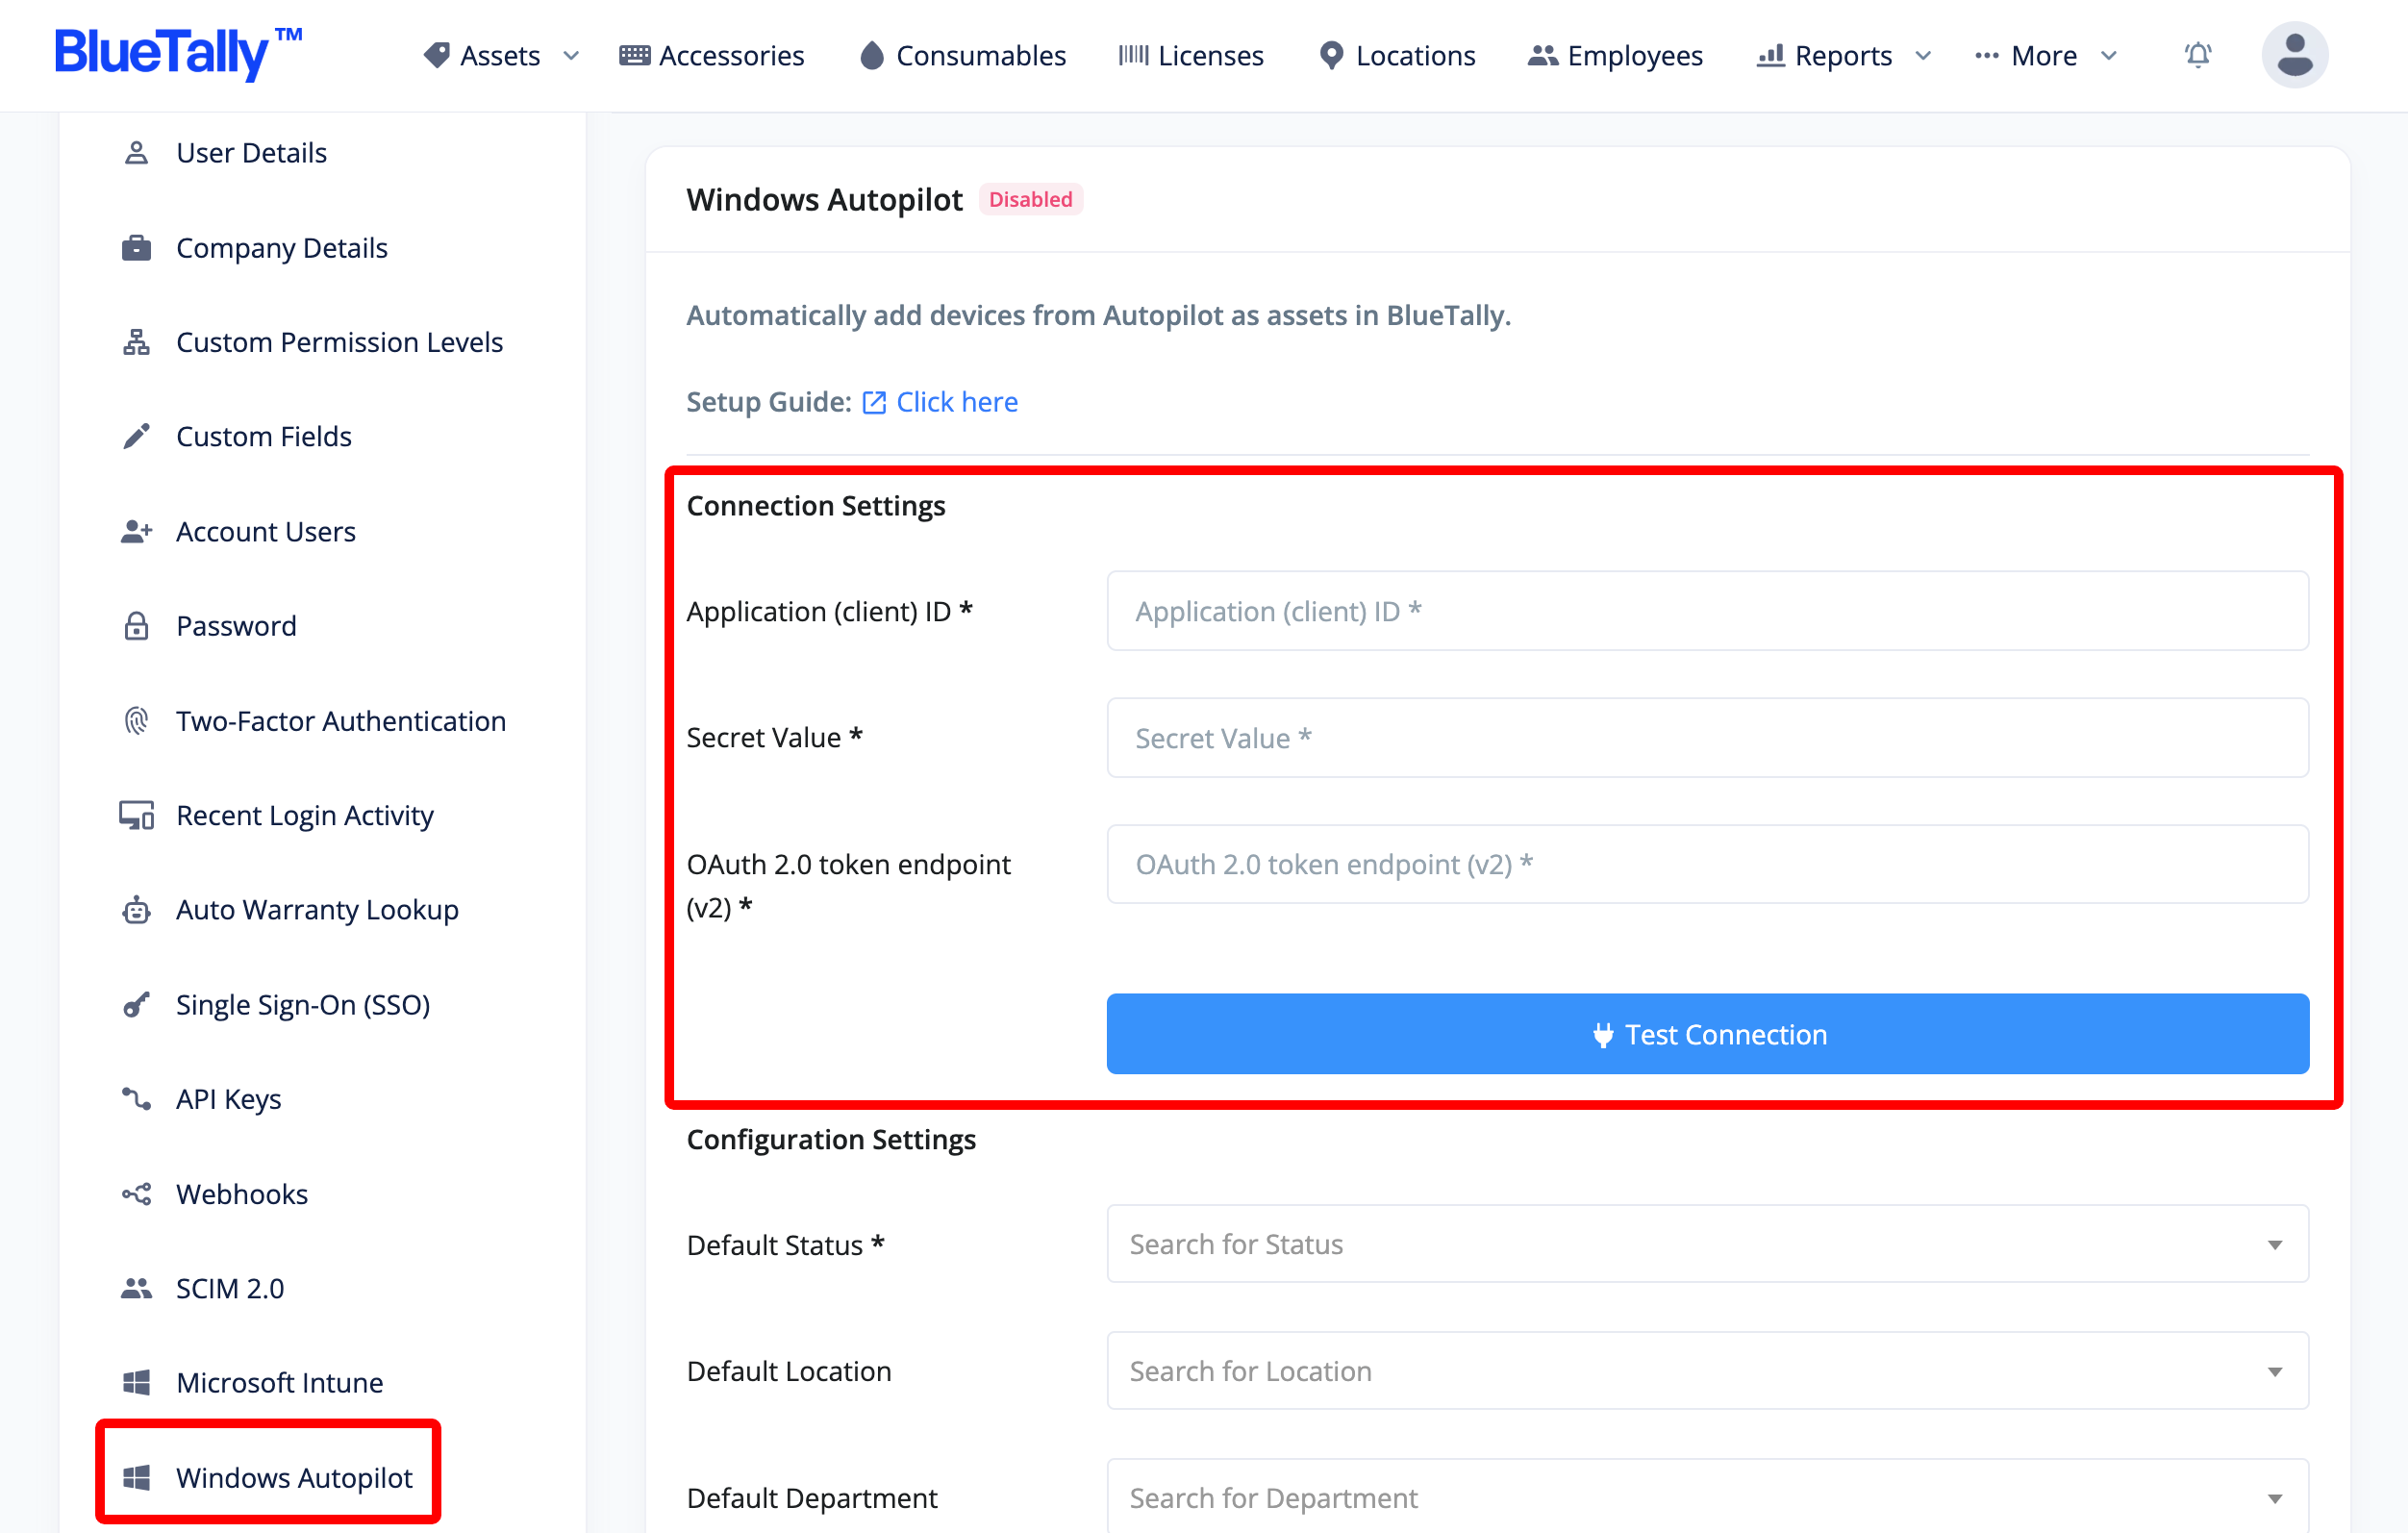Click the Consumables droplet icon
Screen dimensions: 2408x1533
click(872, 55)
